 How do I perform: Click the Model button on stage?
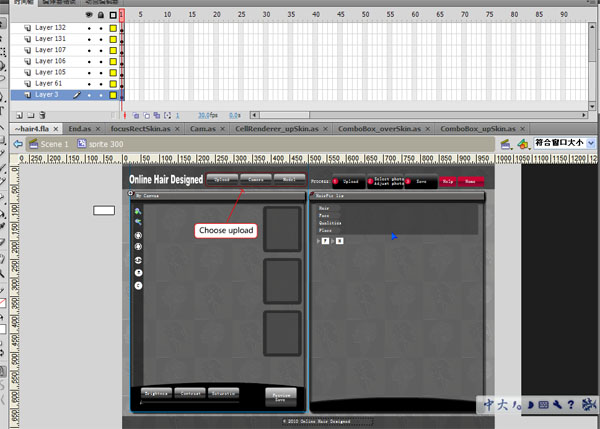pos(289,179)
